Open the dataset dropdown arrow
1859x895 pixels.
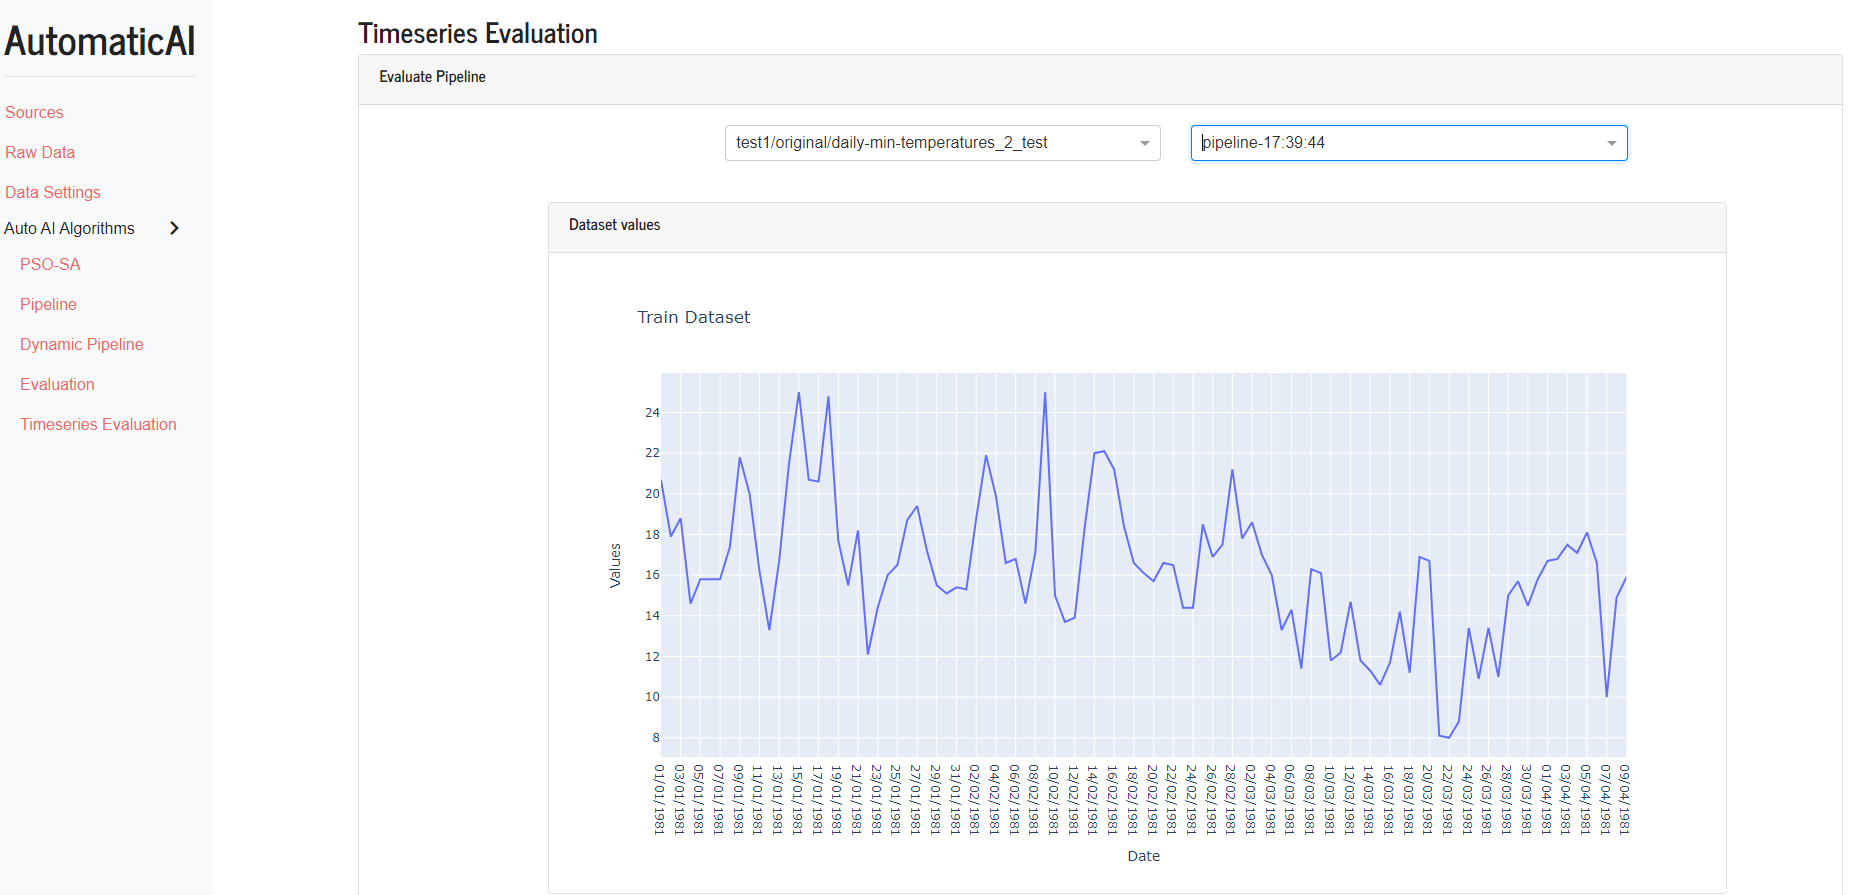[1145, 143]
